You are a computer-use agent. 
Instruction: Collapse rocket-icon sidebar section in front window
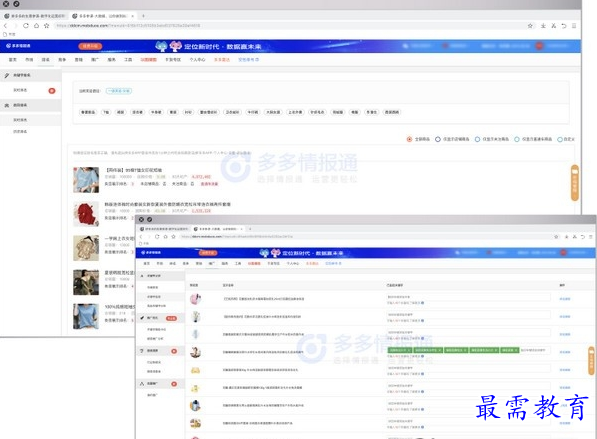click(160, 384)
